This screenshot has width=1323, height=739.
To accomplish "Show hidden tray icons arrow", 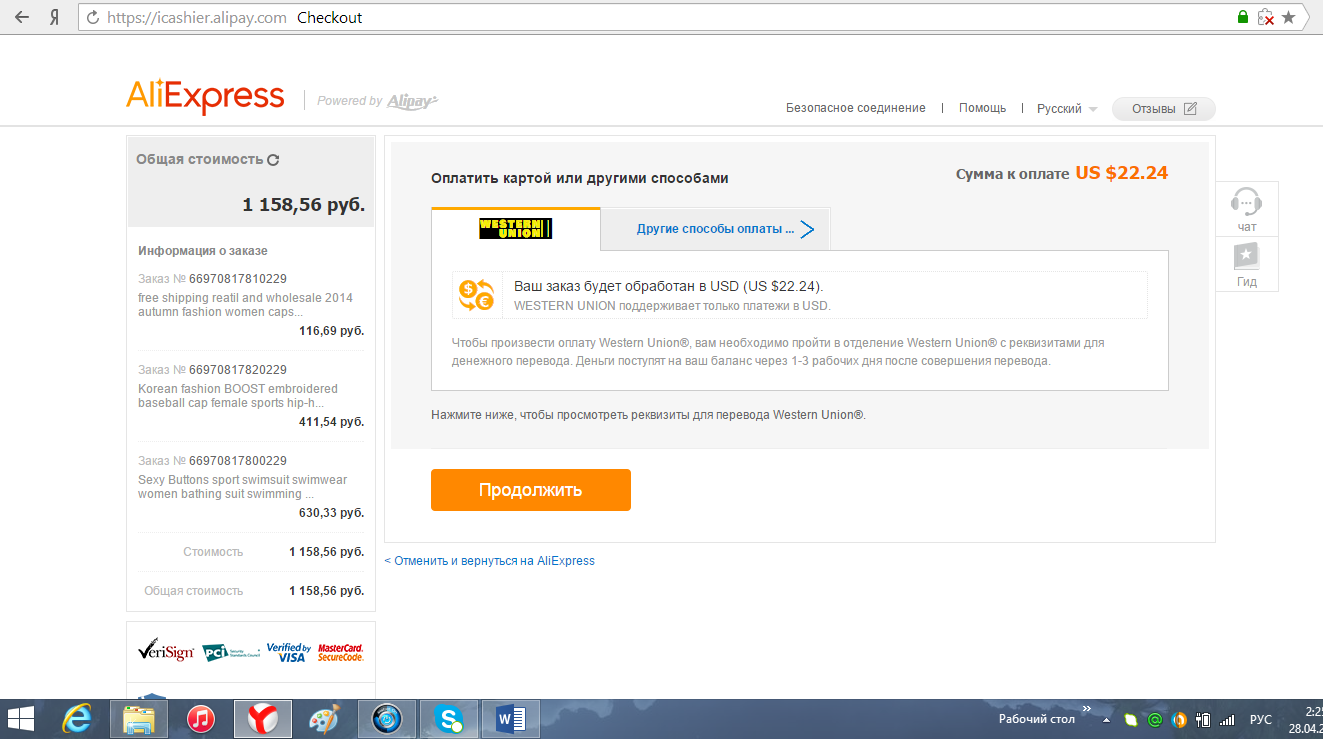I will (1106, 720).
